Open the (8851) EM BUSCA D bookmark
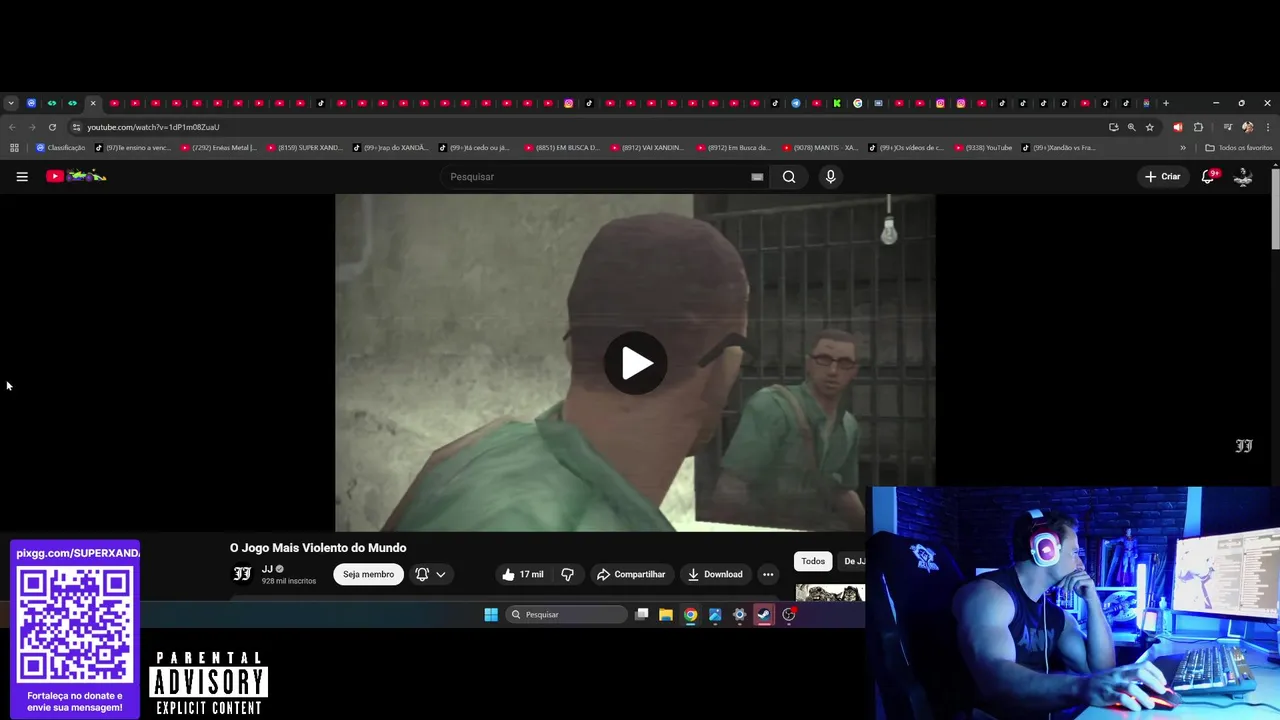The image size is (1280, 720). click(561, 148)
